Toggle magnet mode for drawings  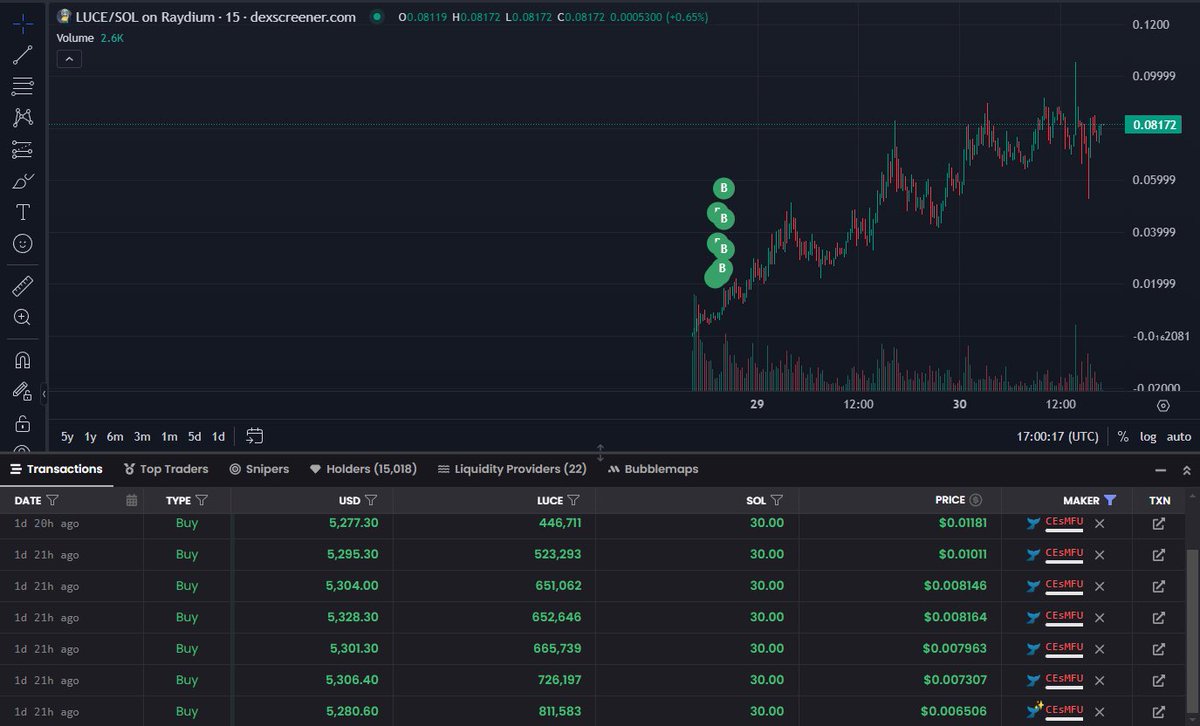pyautogui.click(x=22, y=360)
